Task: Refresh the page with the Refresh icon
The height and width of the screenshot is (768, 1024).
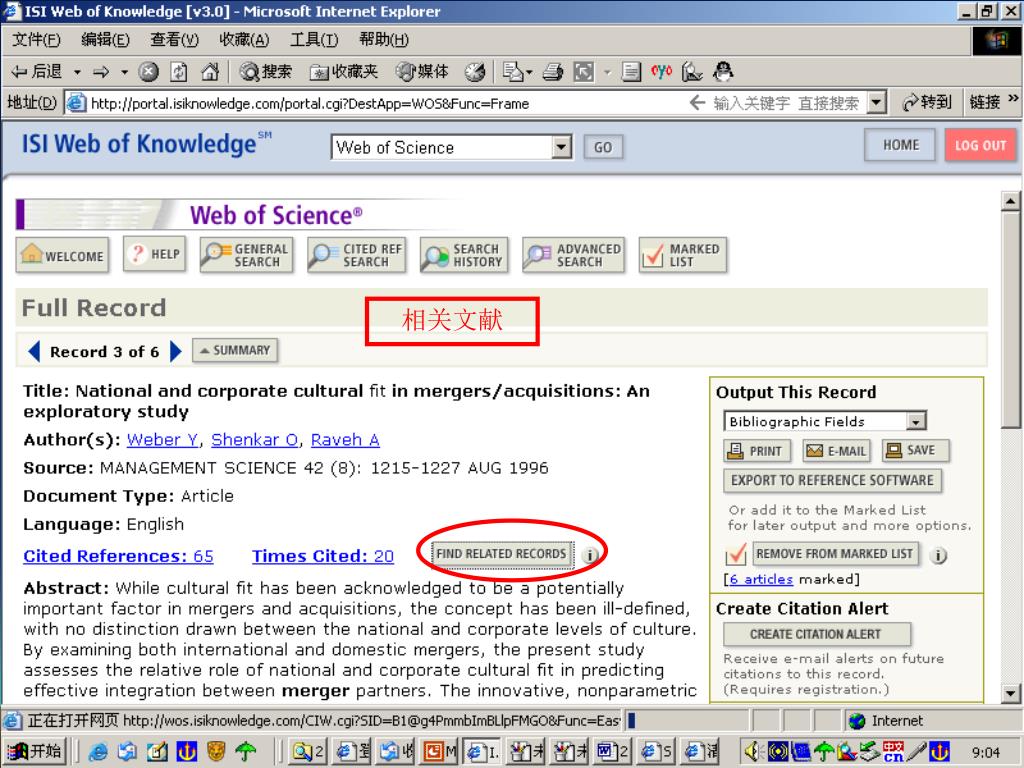Action: [x=179, y=71]
